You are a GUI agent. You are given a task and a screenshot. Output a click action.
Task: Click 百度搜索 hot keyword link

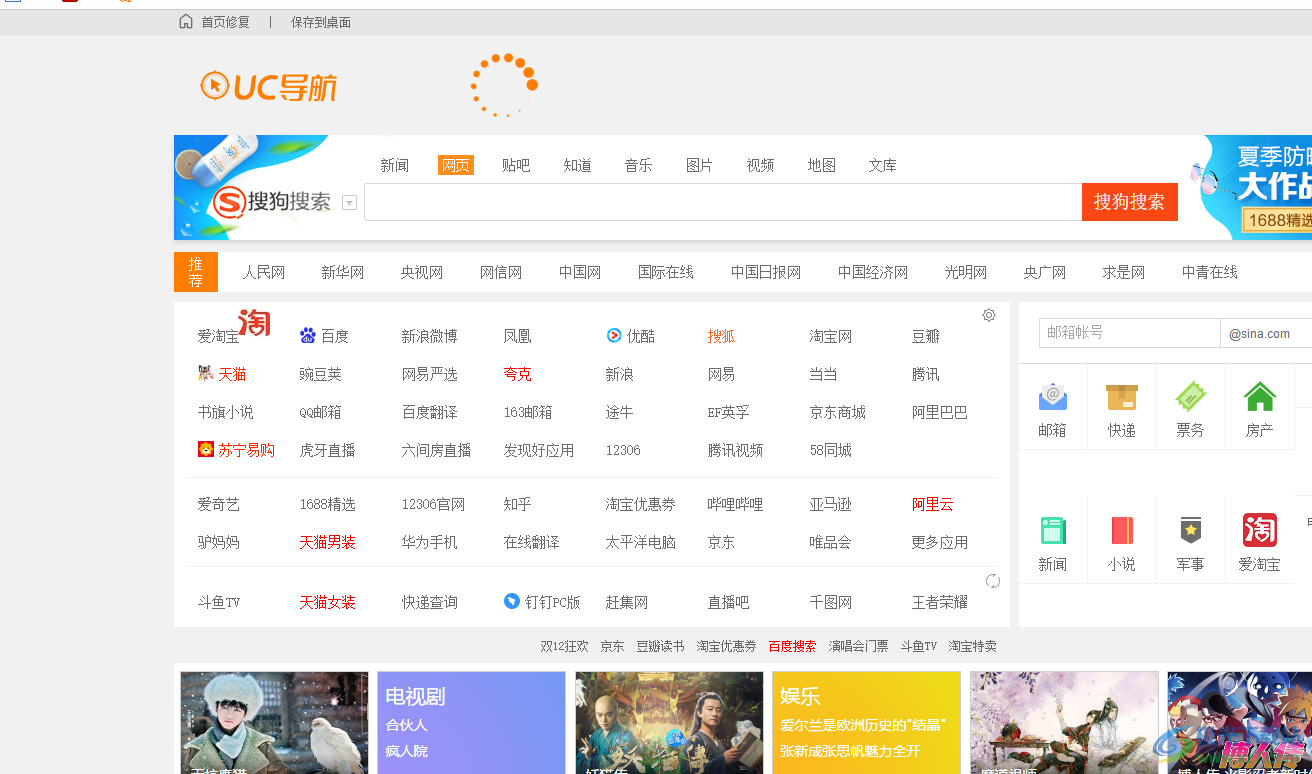pyautogui.click(x=792, y=646)
